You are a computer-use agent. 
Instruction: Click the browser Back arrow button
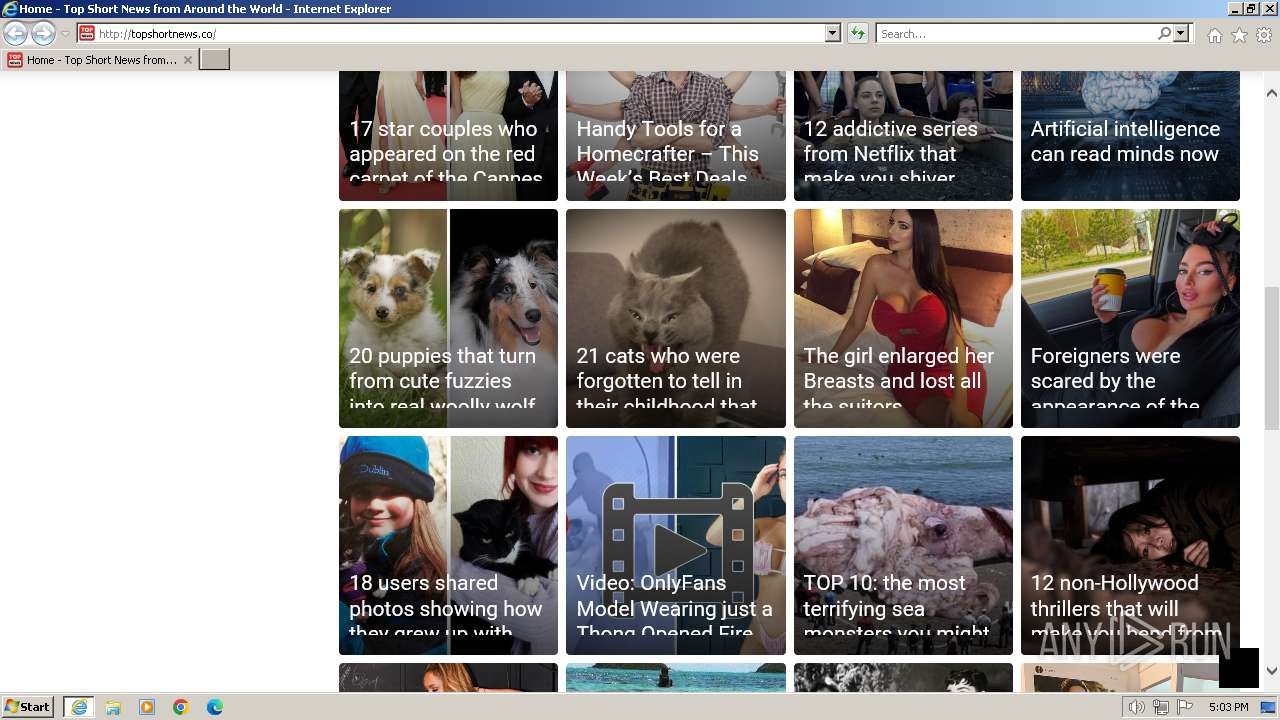(15, 34)
